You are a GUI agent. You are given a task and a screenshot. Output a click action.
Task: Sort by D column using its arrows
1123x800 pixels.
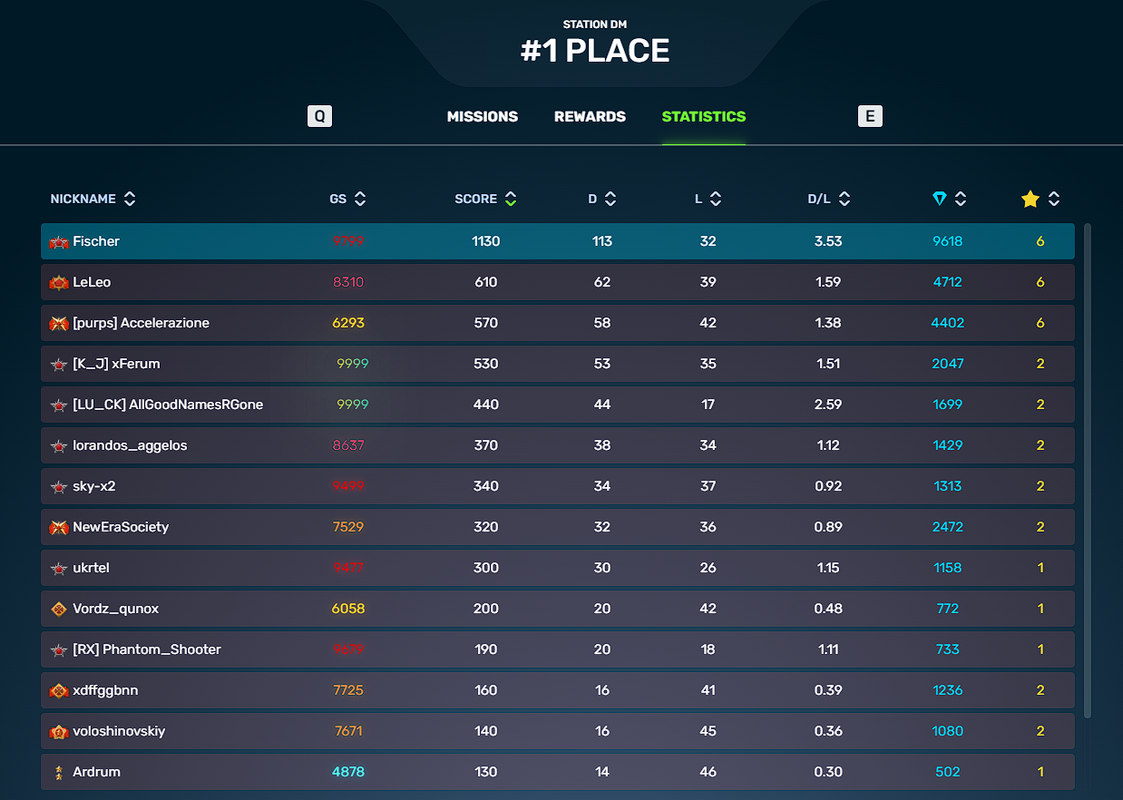[610, 198]
